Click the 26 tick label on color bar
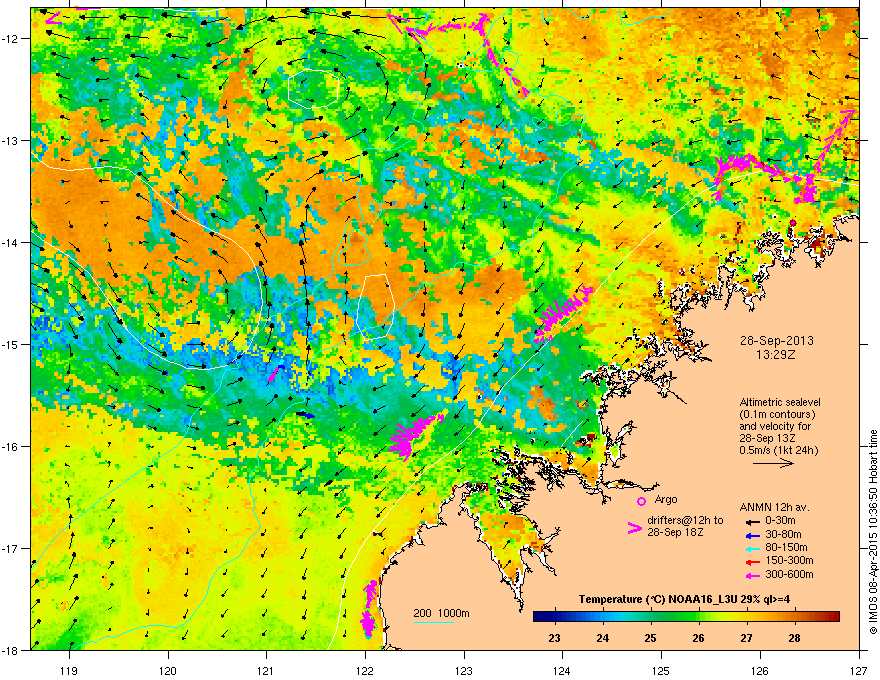Image resolution: width=880 pixels, height=680 pixels. (x=699, y=638)
